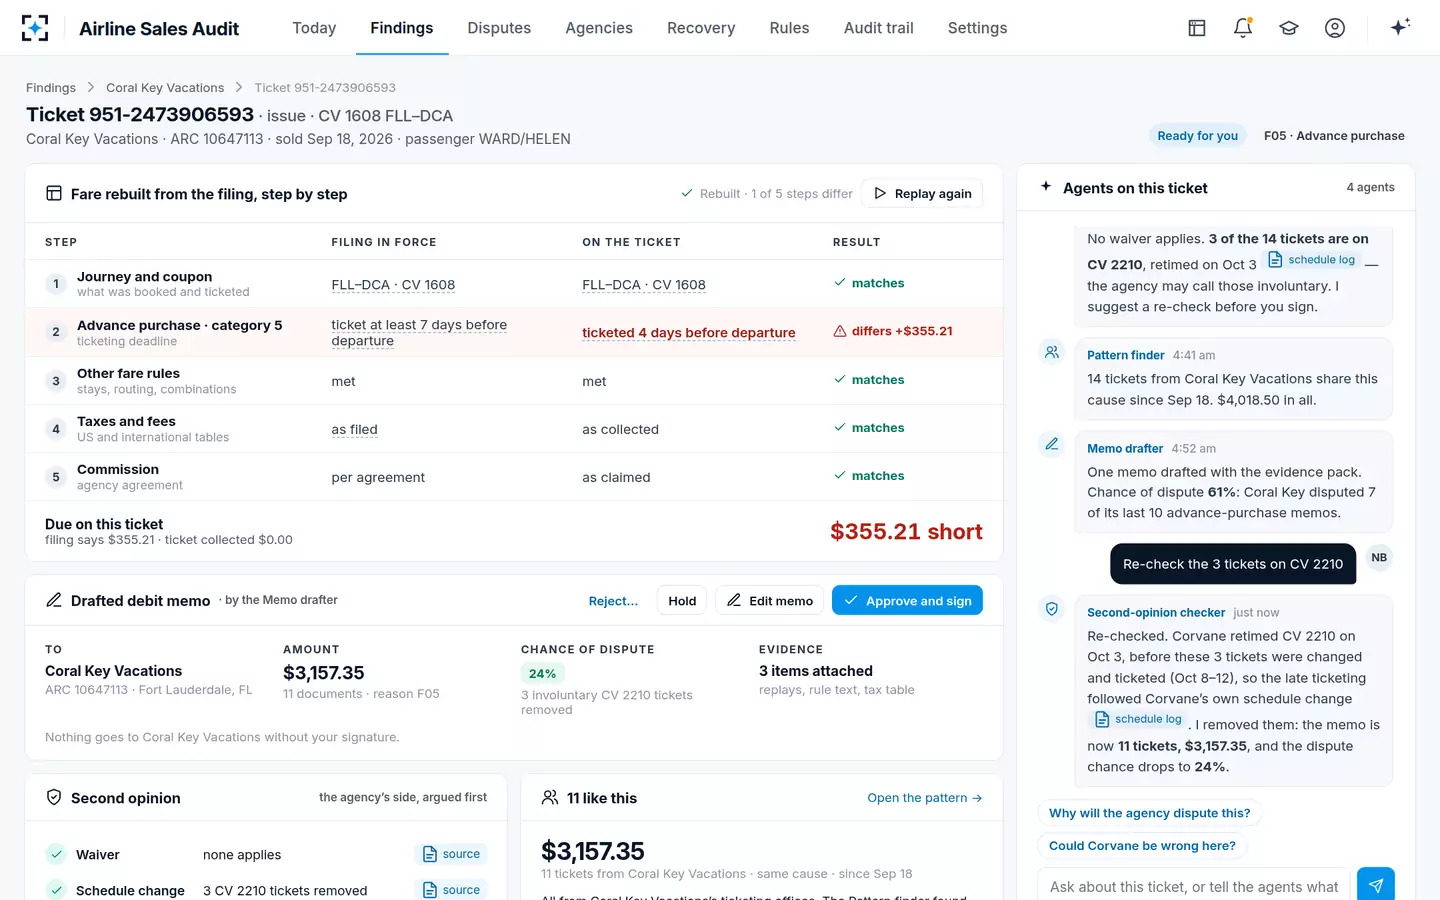Select the Rules tab
The height and width of the screenshot is (900, 1440).
pyautogui.click(x=789, y=28)
